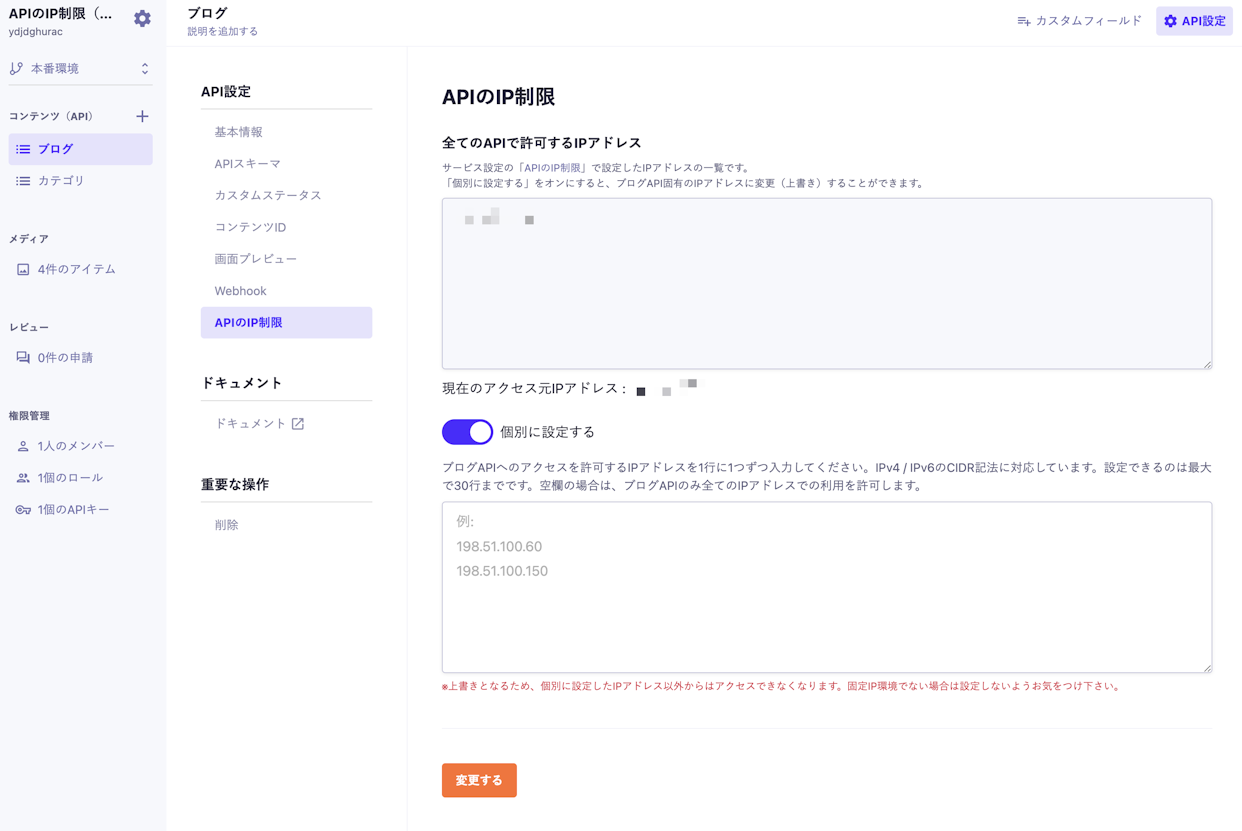Image resolution: width=1242 pixels, height=831 pixels.
Task: Open カスタムフィールド in the header
Action: click(x=1079, y=21)
